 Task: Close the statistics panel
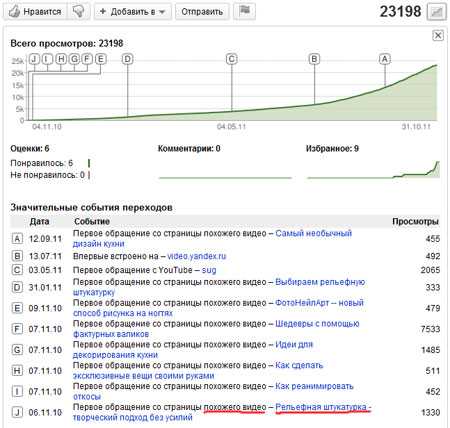[438, 35]
